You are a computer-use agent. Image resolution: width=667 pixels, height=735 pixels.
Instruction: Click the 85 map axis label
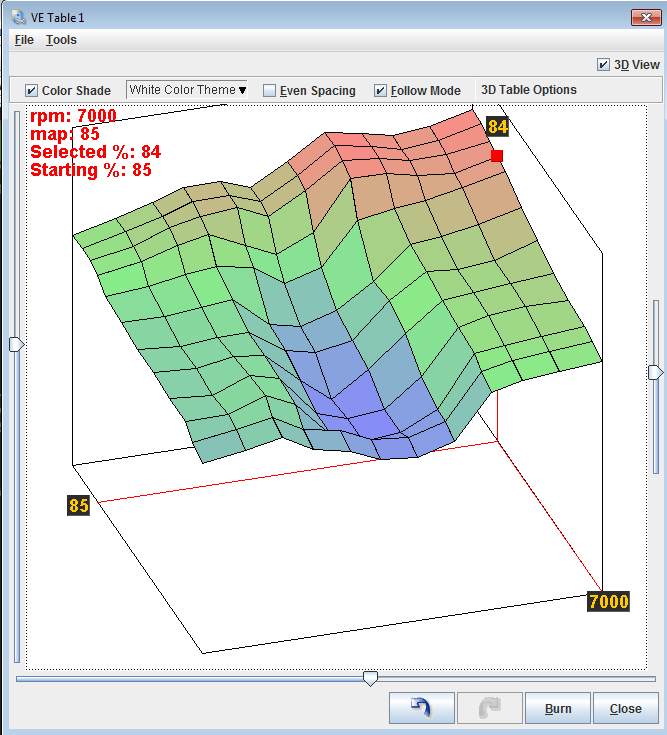(x=79, y=506)
